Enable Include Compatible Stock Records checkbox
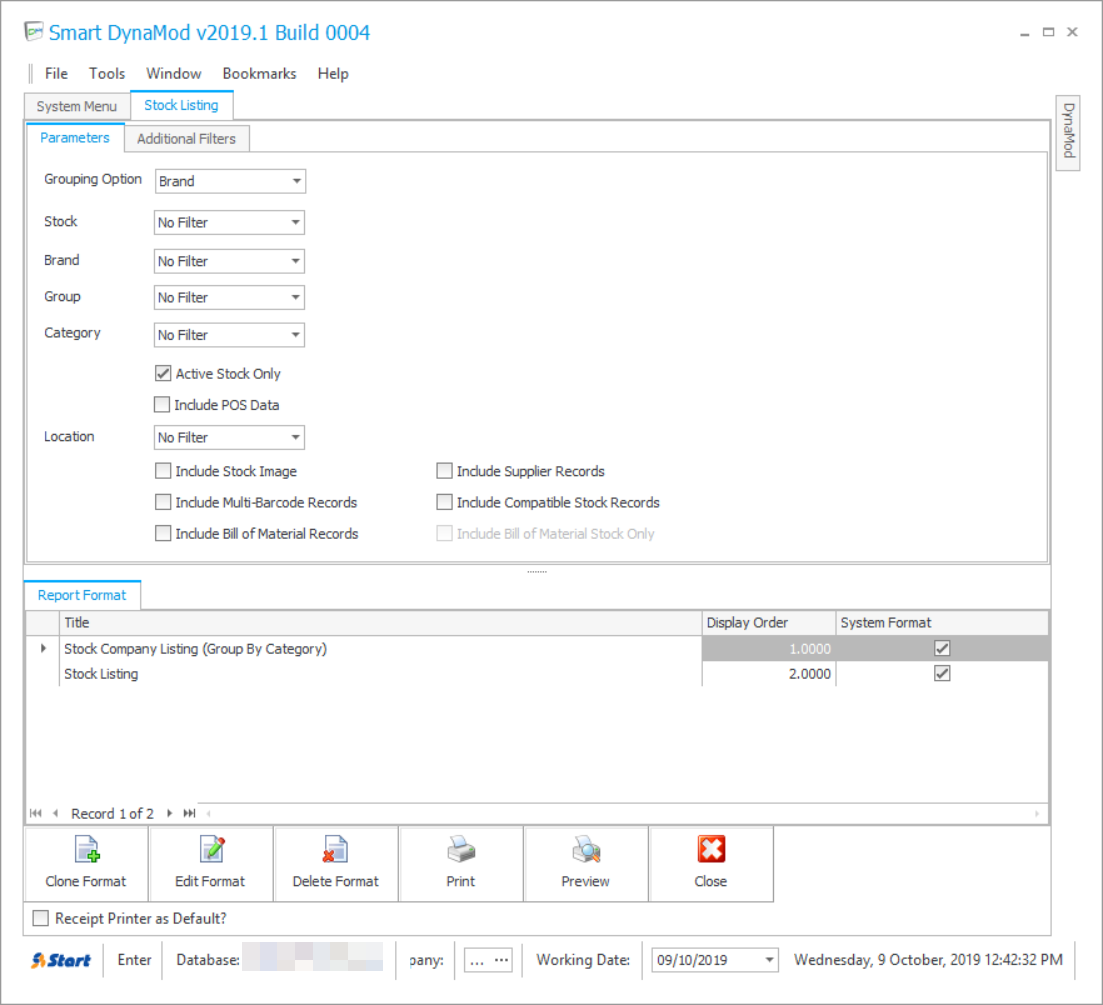Viewport: 1103px width, 1005px height. click(x=445, y=502)
